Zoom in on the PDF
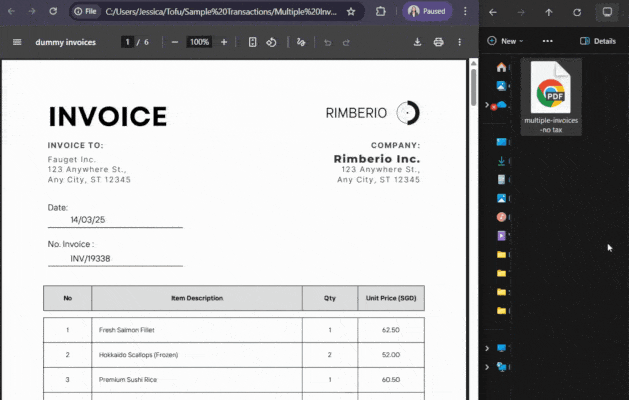This screenshot has width=629, height=400. click(x=224, y=42)
